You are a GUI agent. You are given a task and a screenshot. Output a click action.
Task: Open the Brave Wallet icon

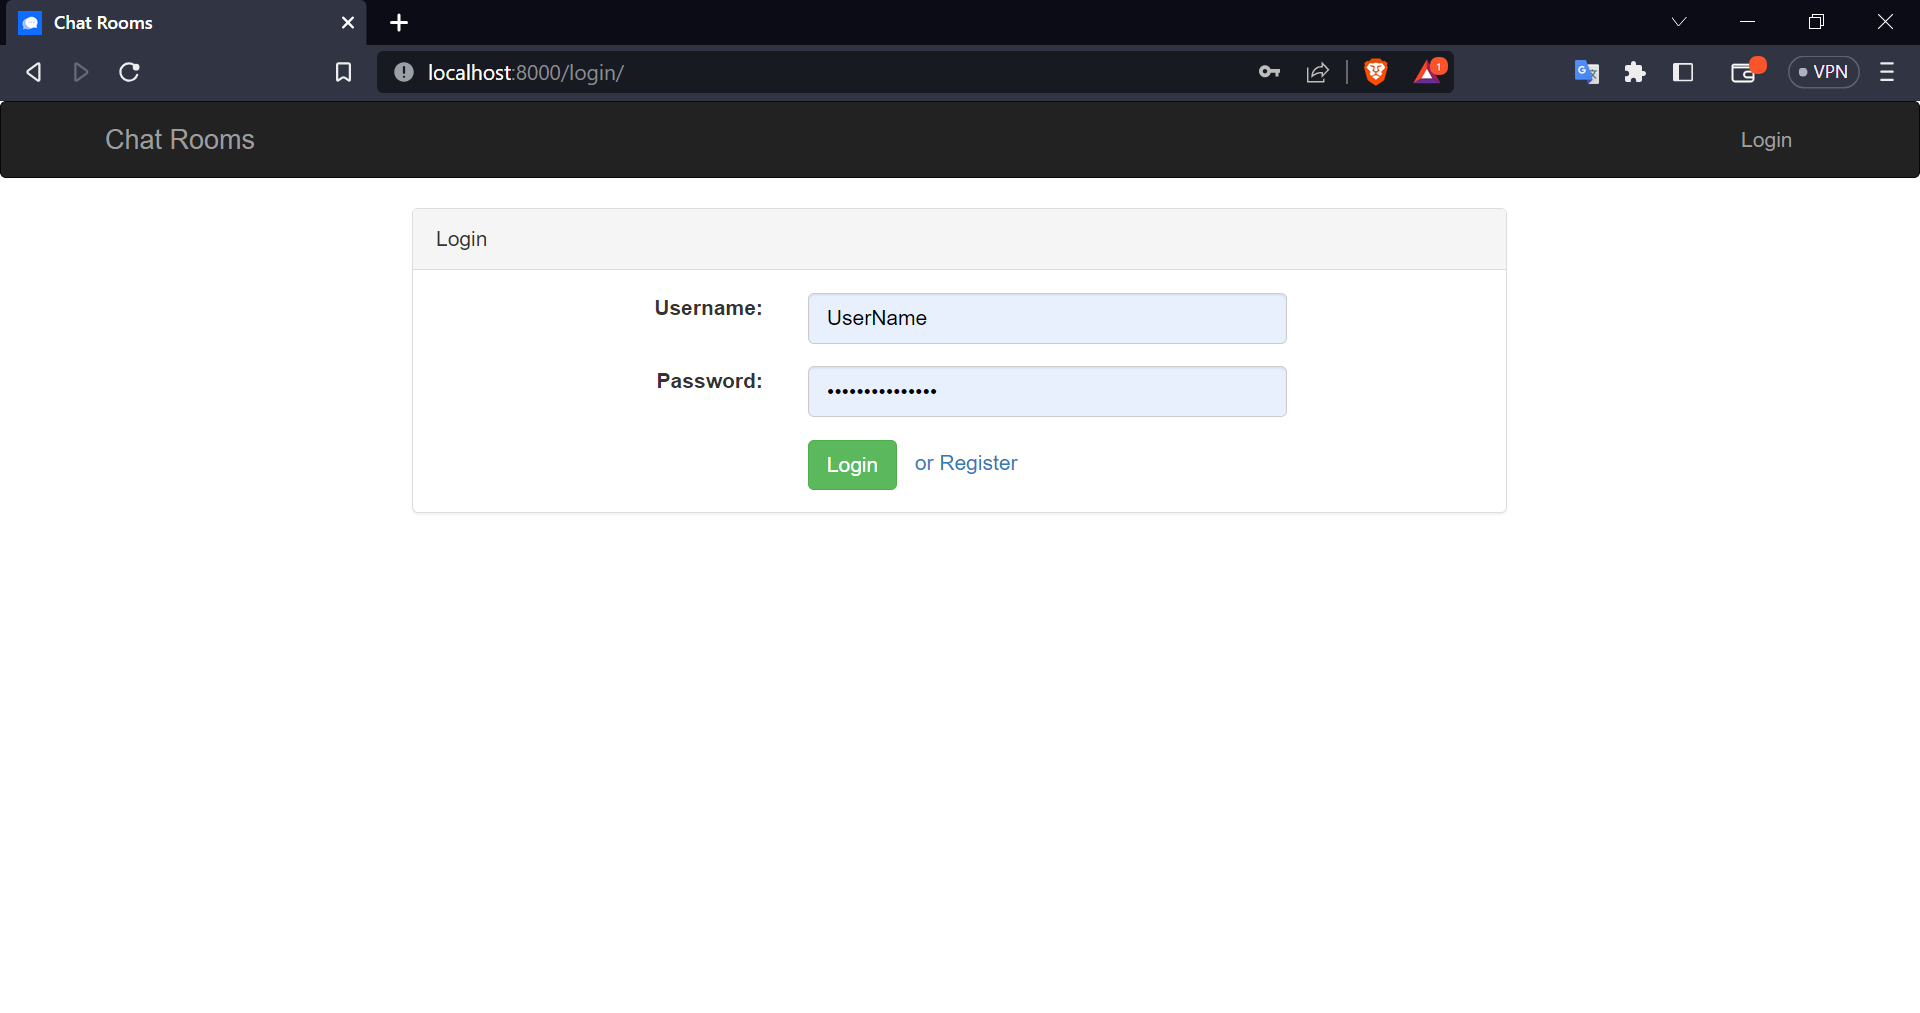coord(1743,72)
